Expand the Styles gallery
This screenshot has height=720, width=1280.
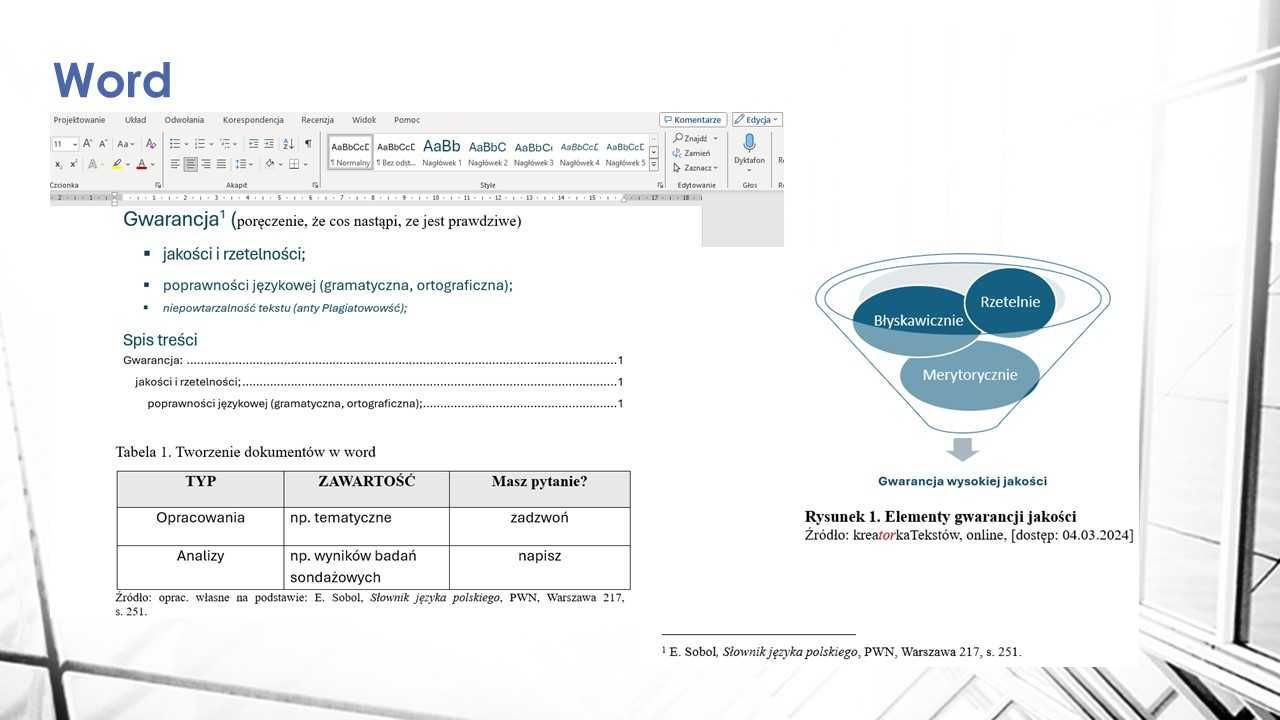point(654,165)
